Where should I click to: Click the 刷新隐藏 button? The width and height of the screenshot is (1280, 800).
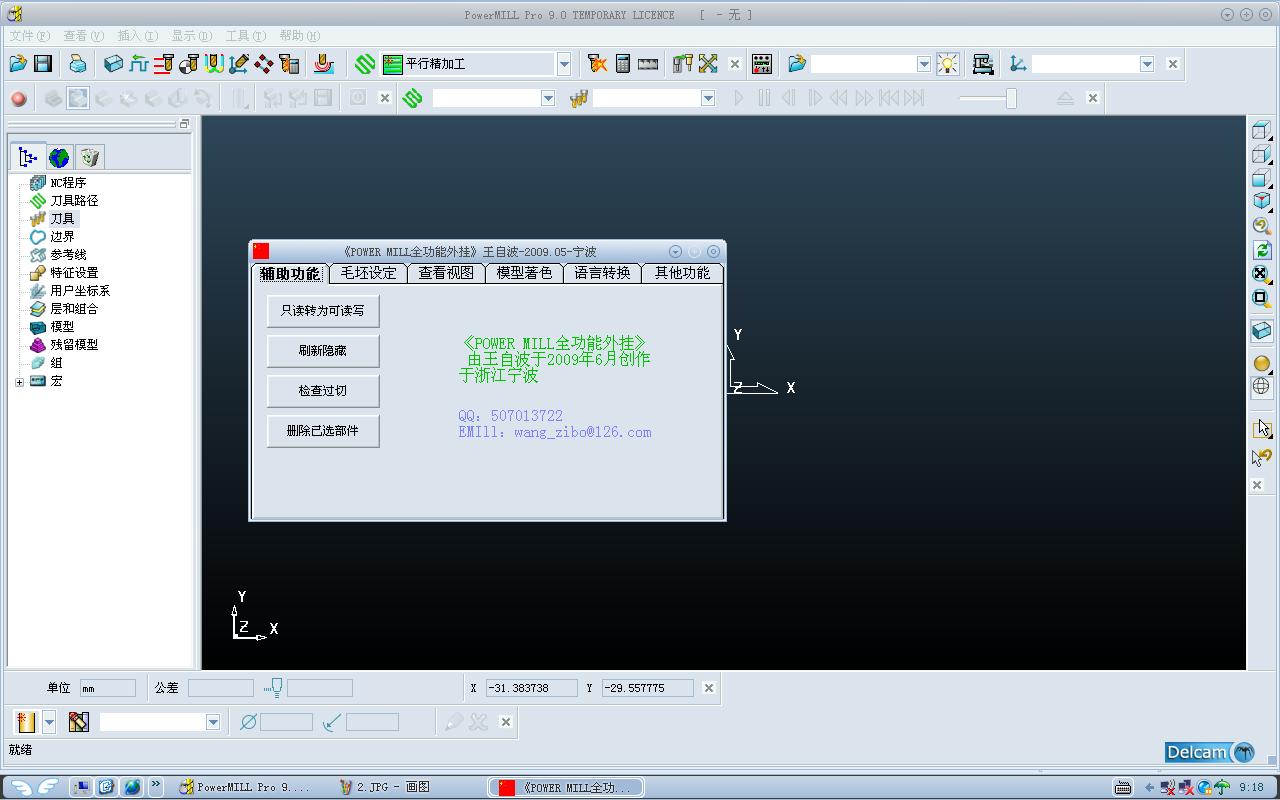coord(323,351)
